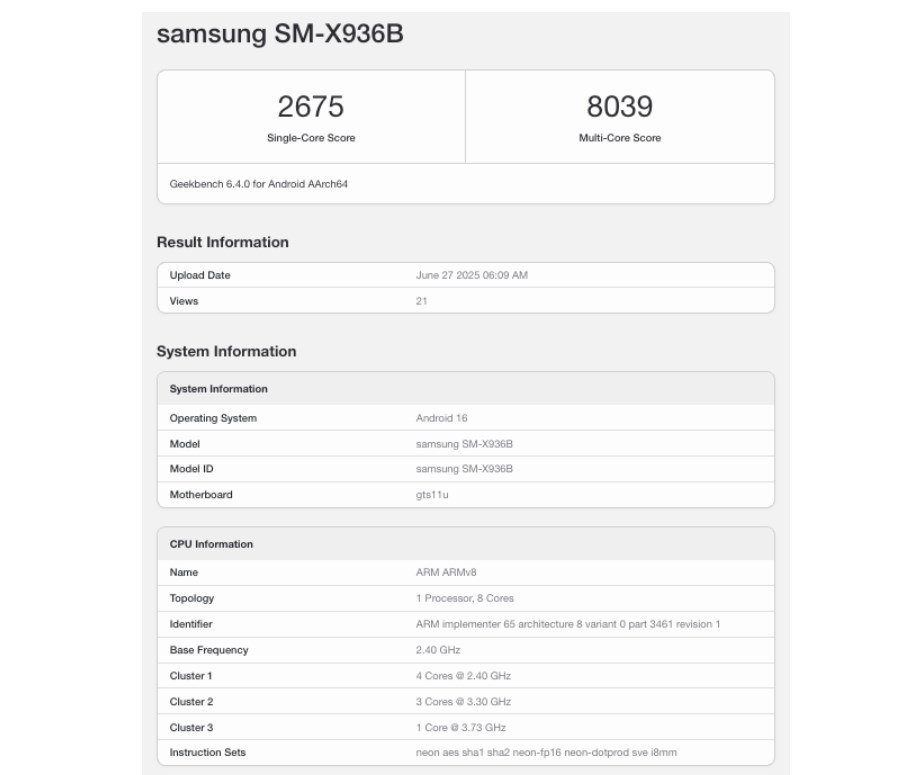Click the Instruction Sets label
The height and width of the screenshot is (775, 916).
point(207,753)
